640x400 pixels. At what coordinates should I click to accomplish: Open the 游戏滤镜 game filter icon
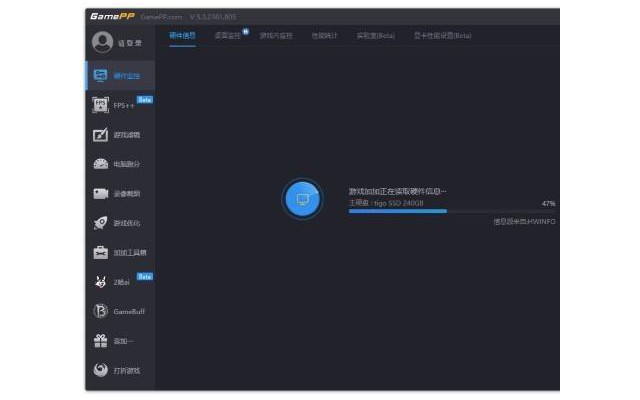pos(100,135)
